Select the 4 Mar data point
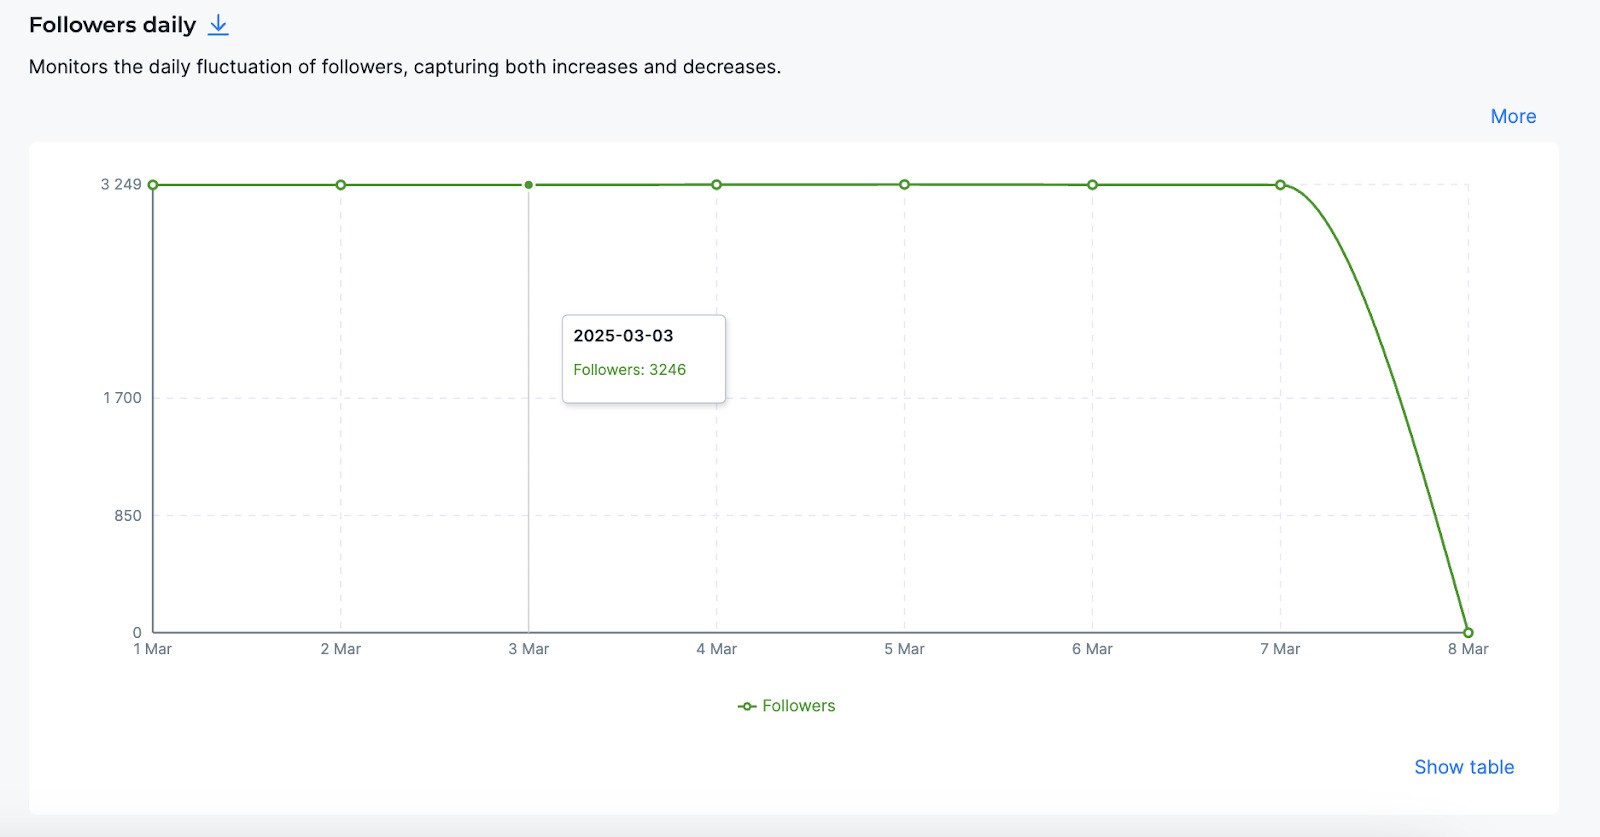The height and width of the screenshot is (837, 1600). (717, 185)
